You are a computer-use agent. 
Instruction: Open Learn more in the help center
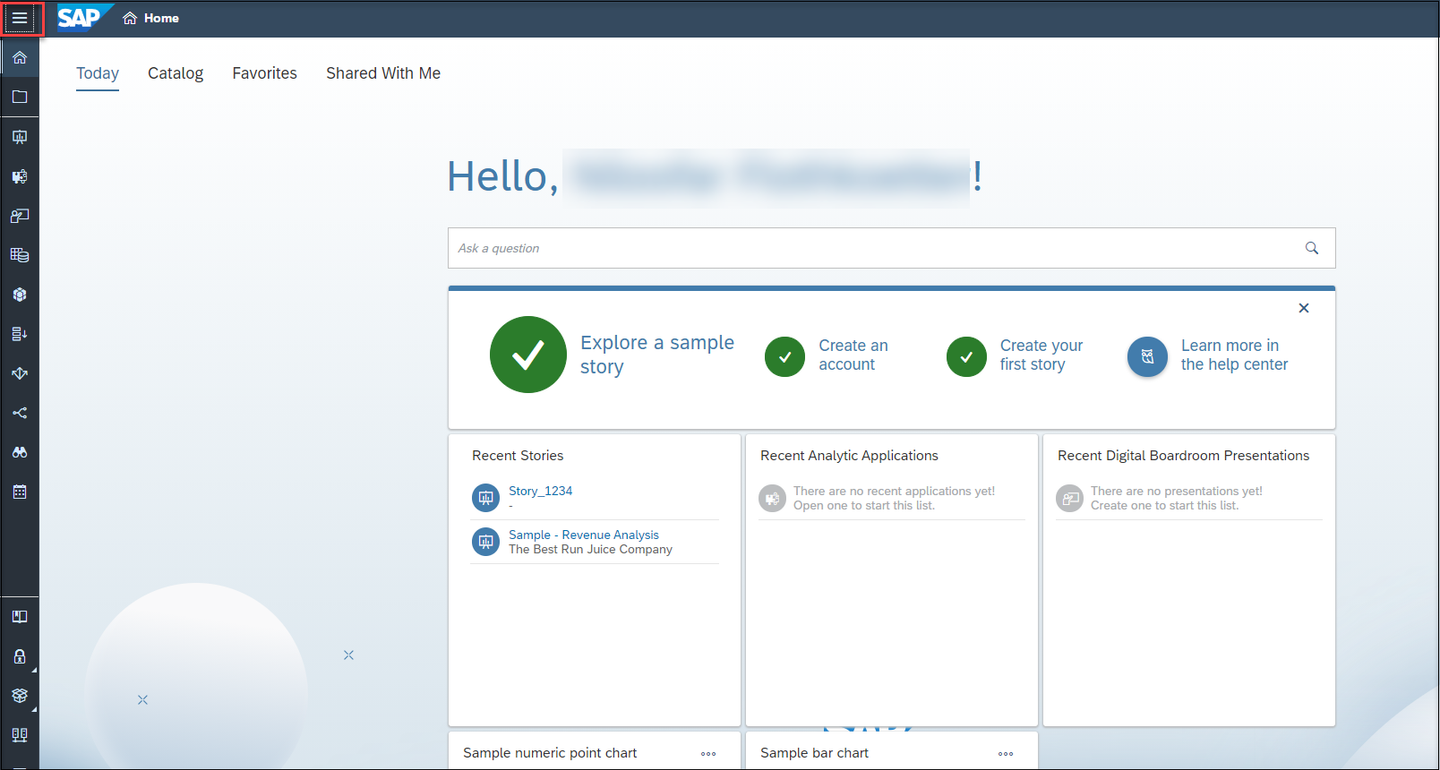[1234, 355]
